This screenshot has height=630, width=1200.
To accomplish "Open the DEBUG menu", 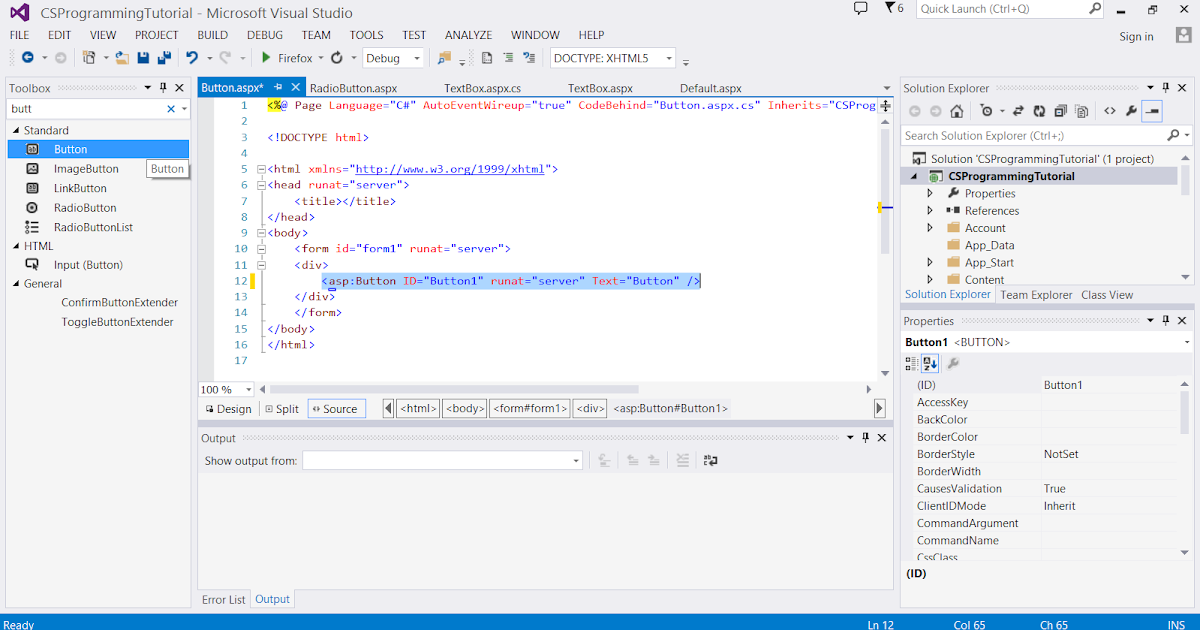I will click(x=265, y=34).
